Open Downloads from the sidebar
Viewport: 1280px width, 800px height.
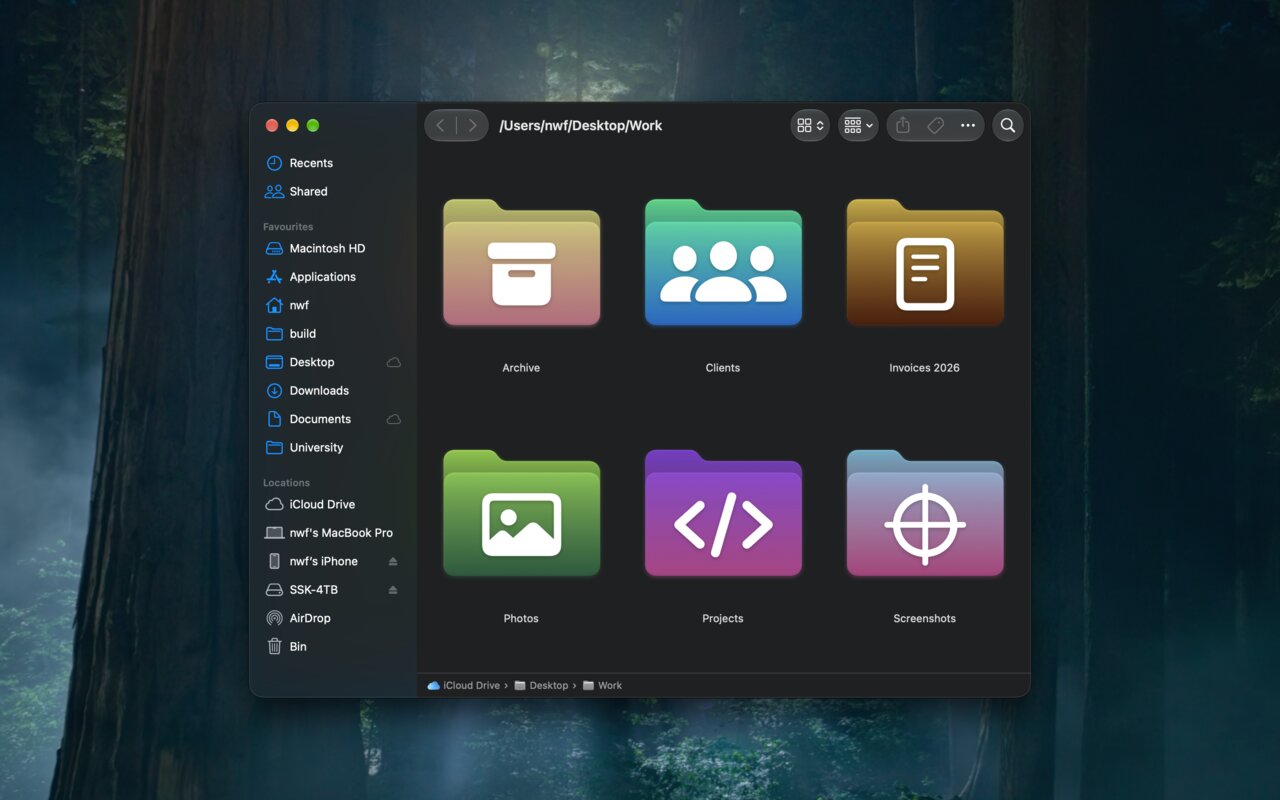333,391
